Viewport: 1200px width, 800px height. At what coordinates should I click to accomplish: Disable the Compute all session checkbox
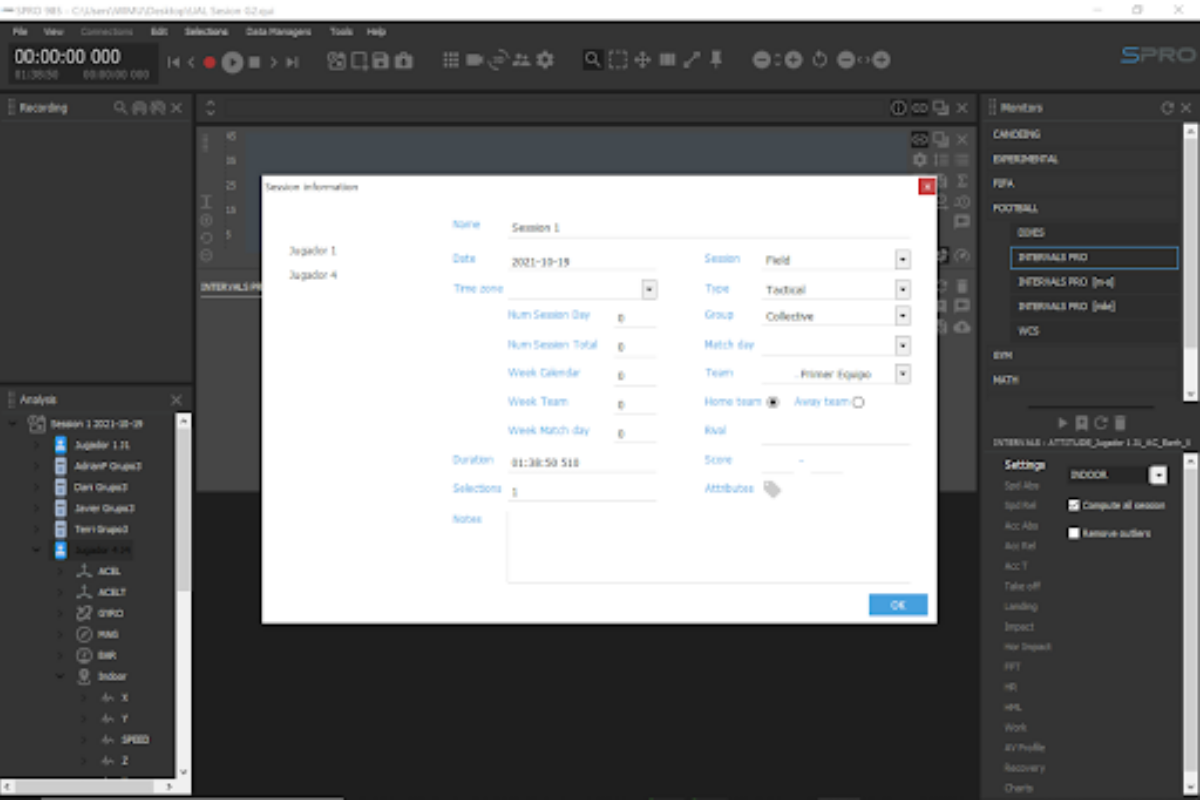point(1075,505)
